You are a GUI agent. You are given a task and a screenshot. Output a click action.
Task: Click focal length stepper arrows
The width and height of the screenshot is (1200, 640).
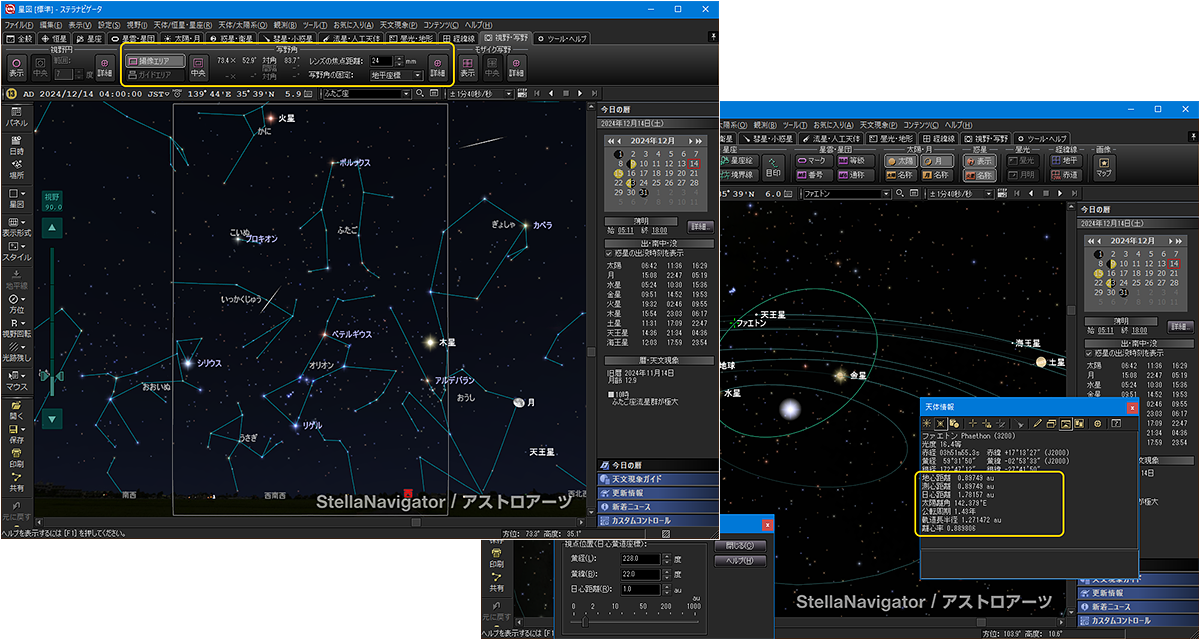point(398,61)
